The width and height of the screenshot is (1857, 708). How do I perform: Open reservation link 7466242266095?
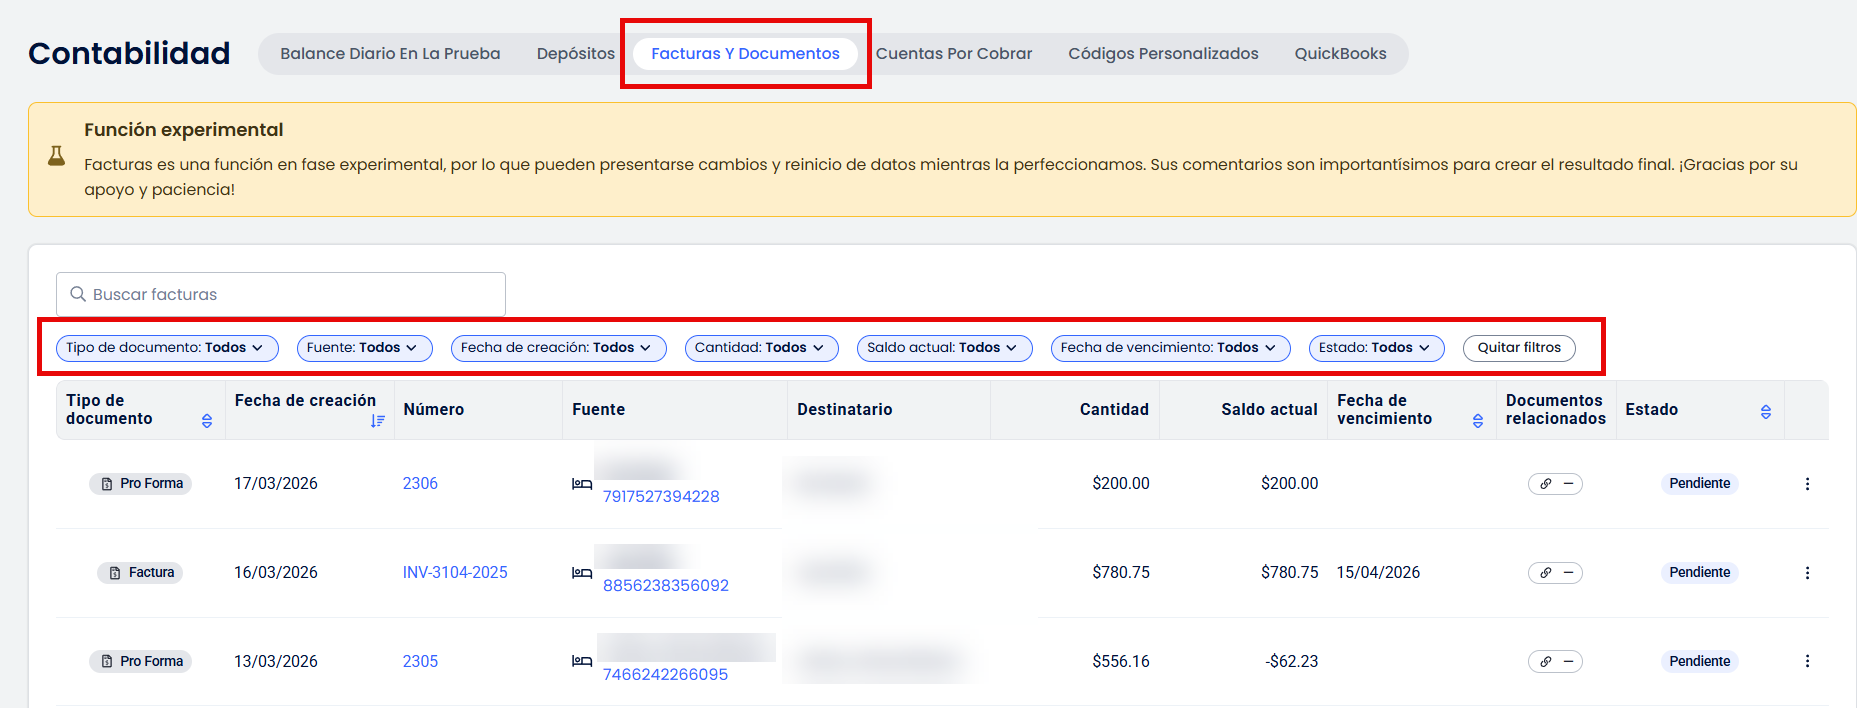[x=665, y=674]
